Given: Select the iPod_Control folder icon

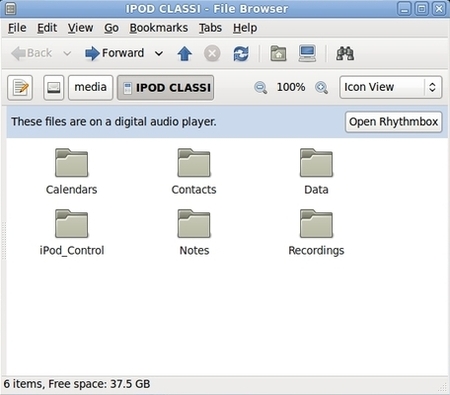Looking at the screenshot, I should (x=72, y=224).
